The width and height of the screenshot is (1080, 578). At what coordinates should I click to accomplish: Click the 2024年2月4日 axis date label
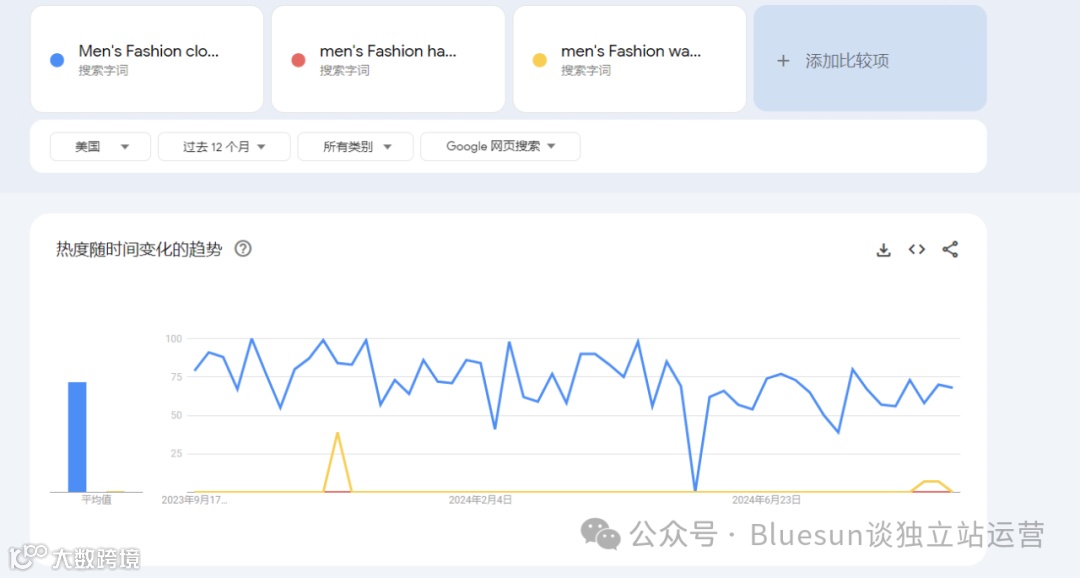click(480, 500)
